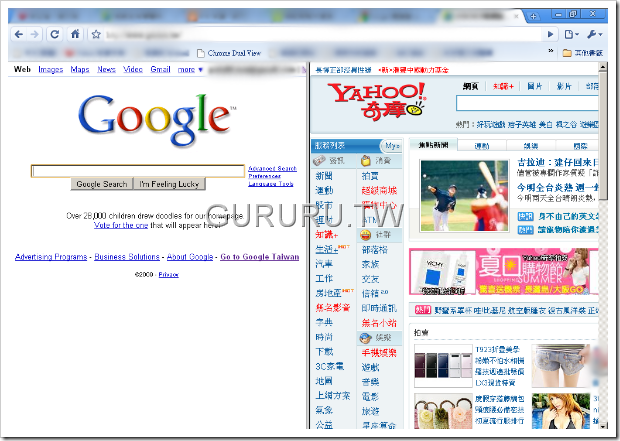The width and height of the screenshot is (620, 441).
Task: Click the capped face header 娛樂 in sidebar
Action: (376, 338)
